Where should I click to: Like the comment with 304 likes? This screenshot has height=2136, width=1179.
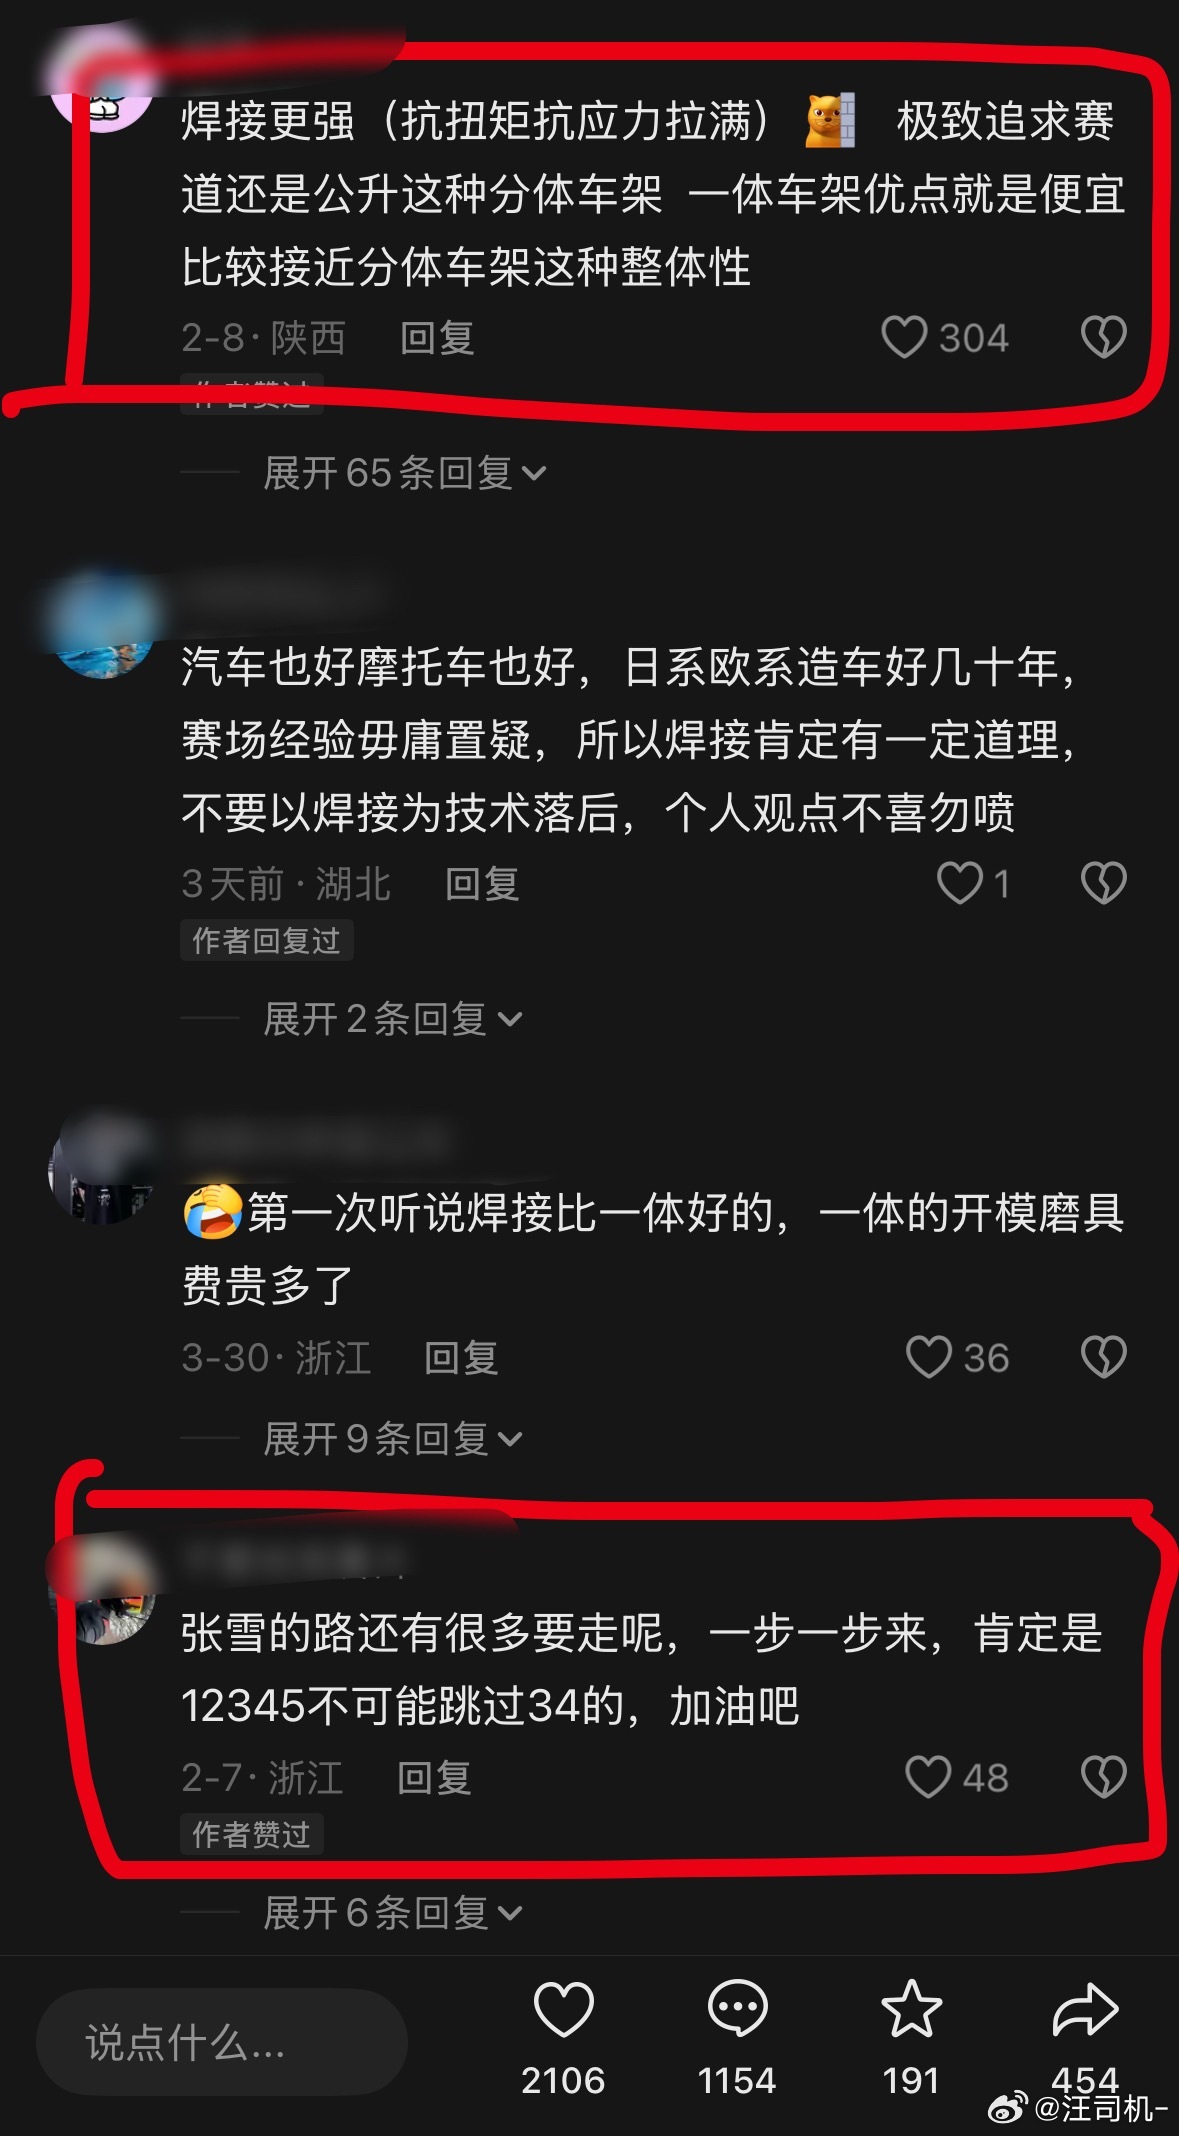click(903, 337)
